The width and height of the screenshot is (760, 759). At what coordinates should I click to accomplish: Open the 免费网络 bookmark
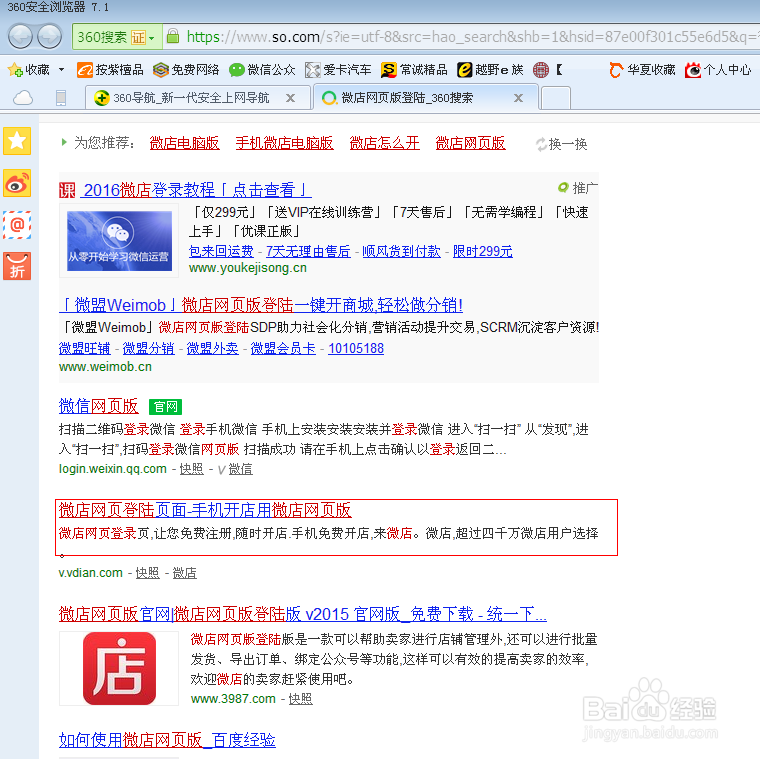(x=186, y=70)
